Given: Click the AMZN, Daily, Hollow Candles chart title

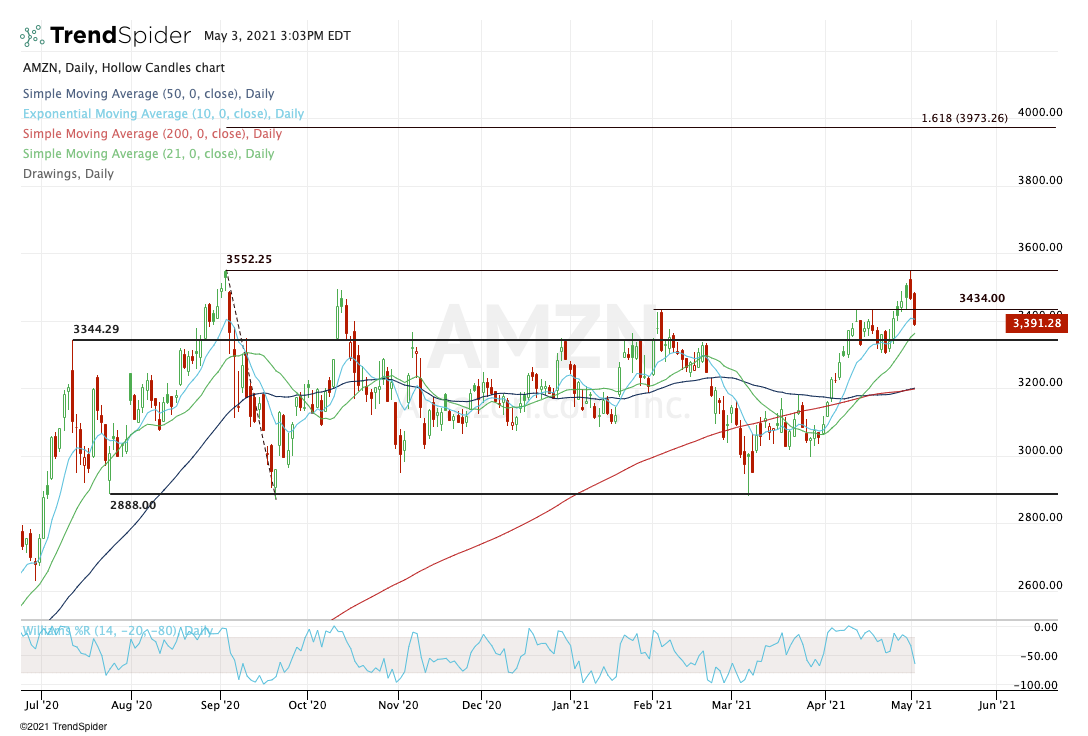Looking at the screenshot, I should (x=124, y=68).
